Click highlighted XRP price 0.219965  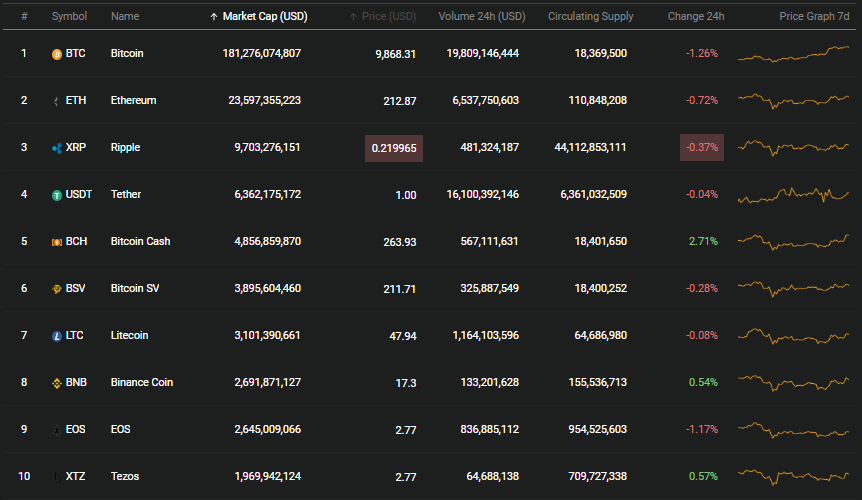coord(394,148)
